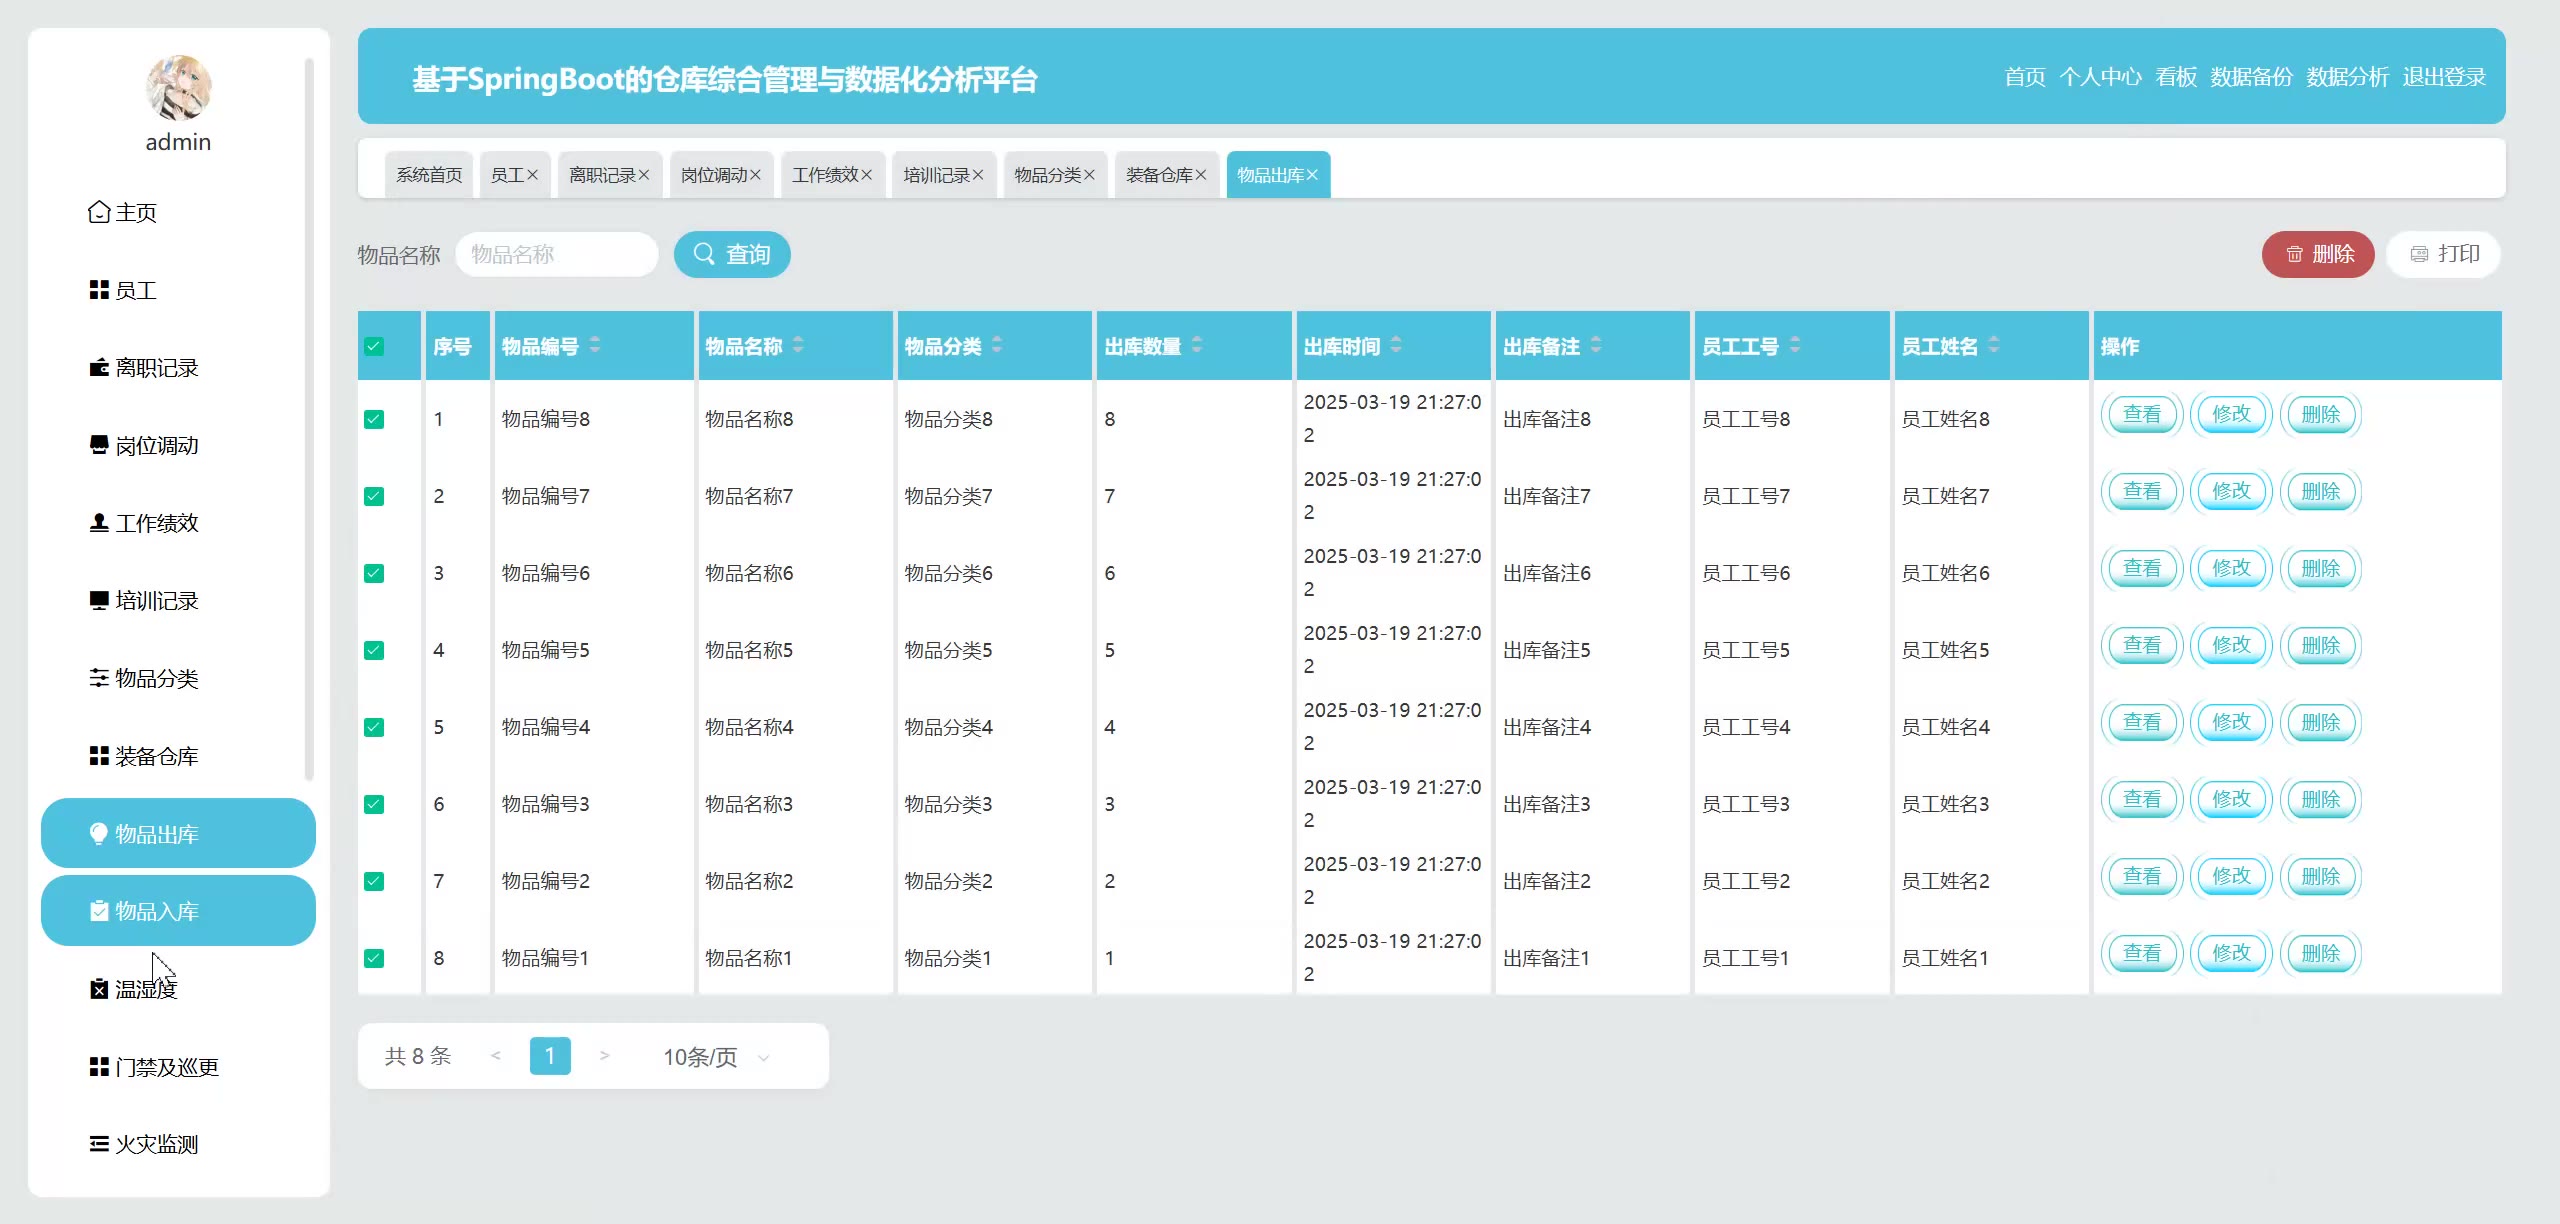The height and width of the screenshot is (1224, 2560).
Task: Click the admin avatar picture
Action: 178,88
